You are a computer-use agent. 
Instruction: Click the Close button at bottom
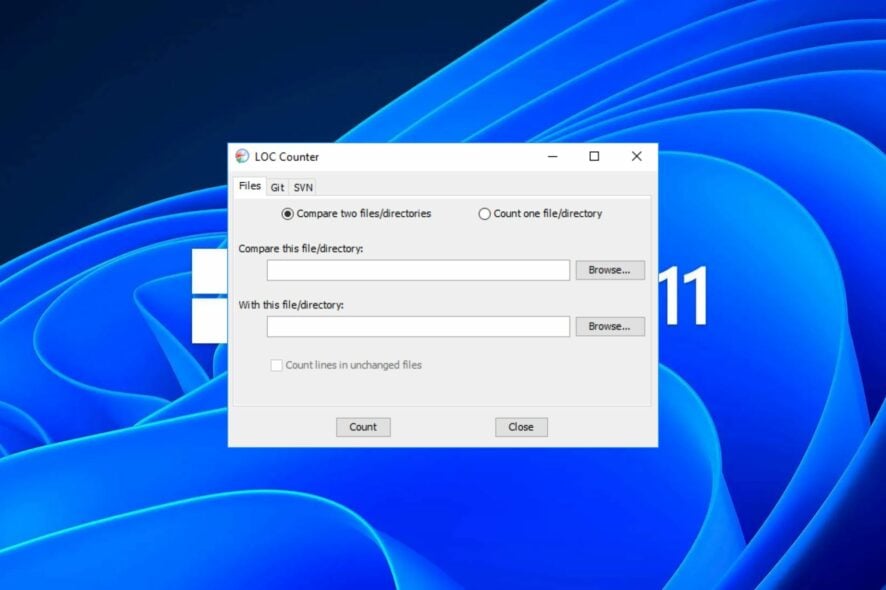[521, 427]
